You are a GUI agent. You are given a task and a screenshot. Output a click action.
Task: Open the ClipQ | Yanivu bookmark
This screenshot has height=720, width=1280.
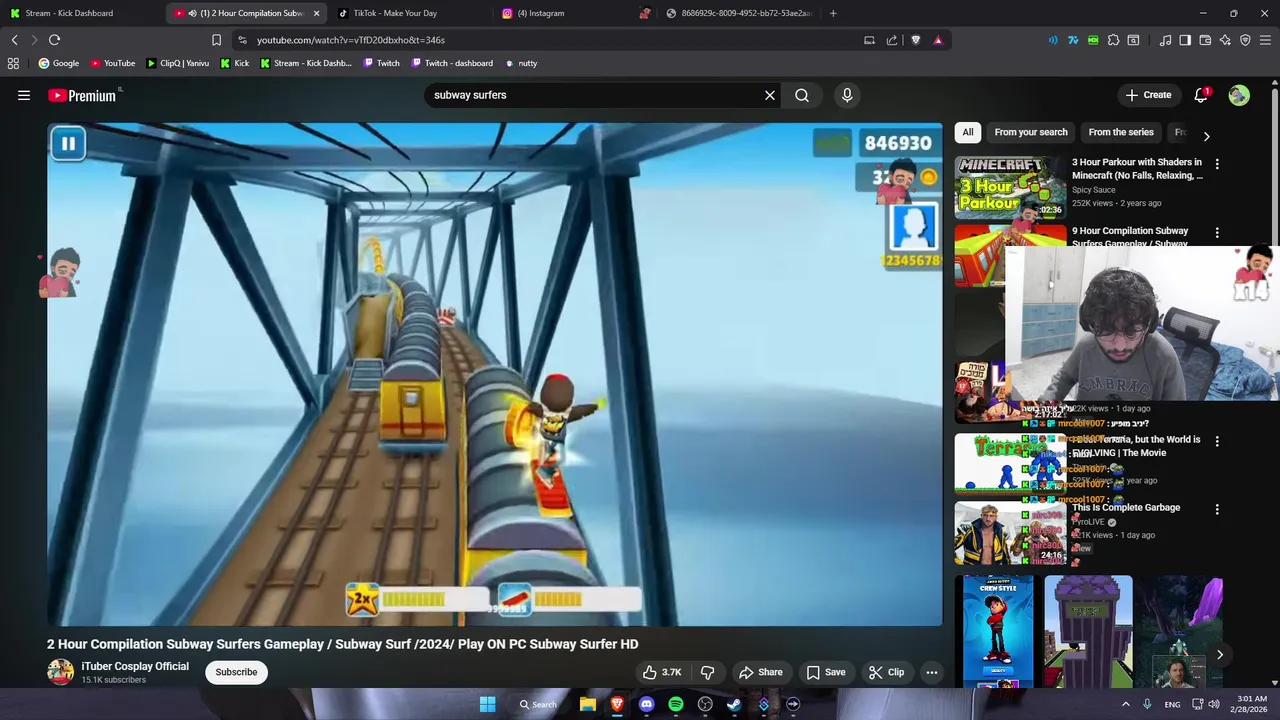pyautogui.click(x=178, y=63)
